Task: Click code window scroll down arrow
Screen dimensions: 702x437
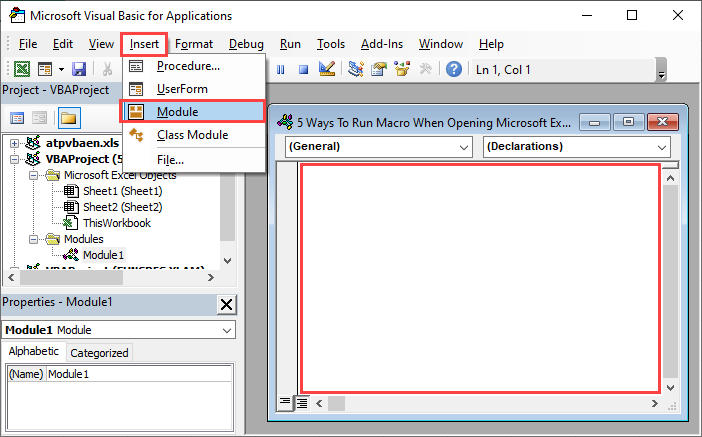Action: pos(670,388)
